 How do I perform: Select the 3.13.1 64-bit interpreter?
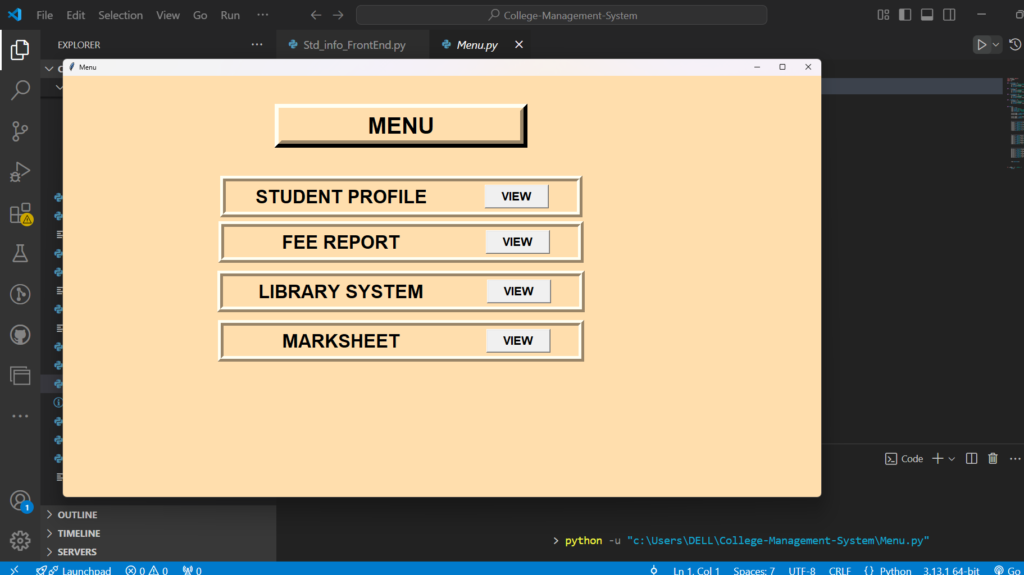tap(951, 570)
